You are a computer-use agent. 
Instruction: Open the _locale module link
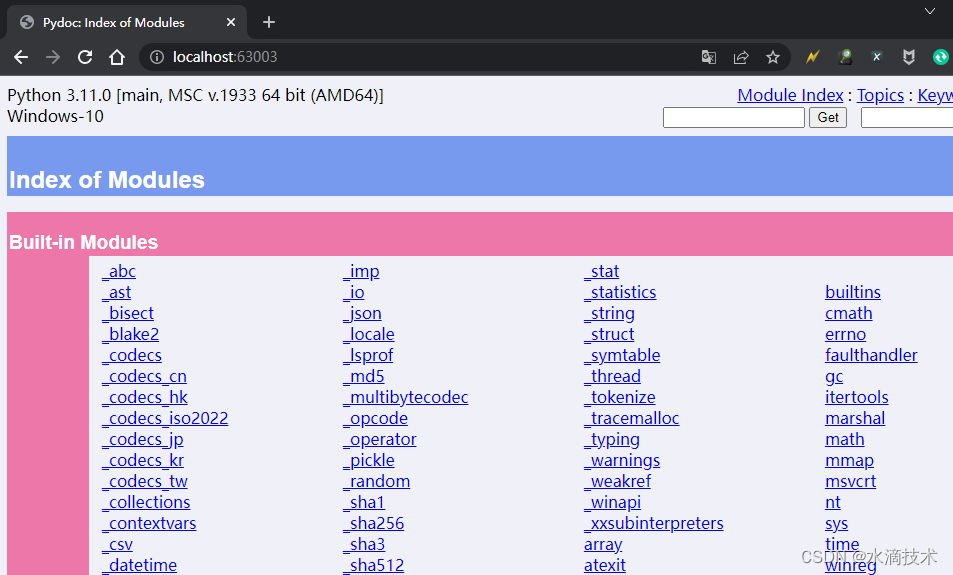368,334
